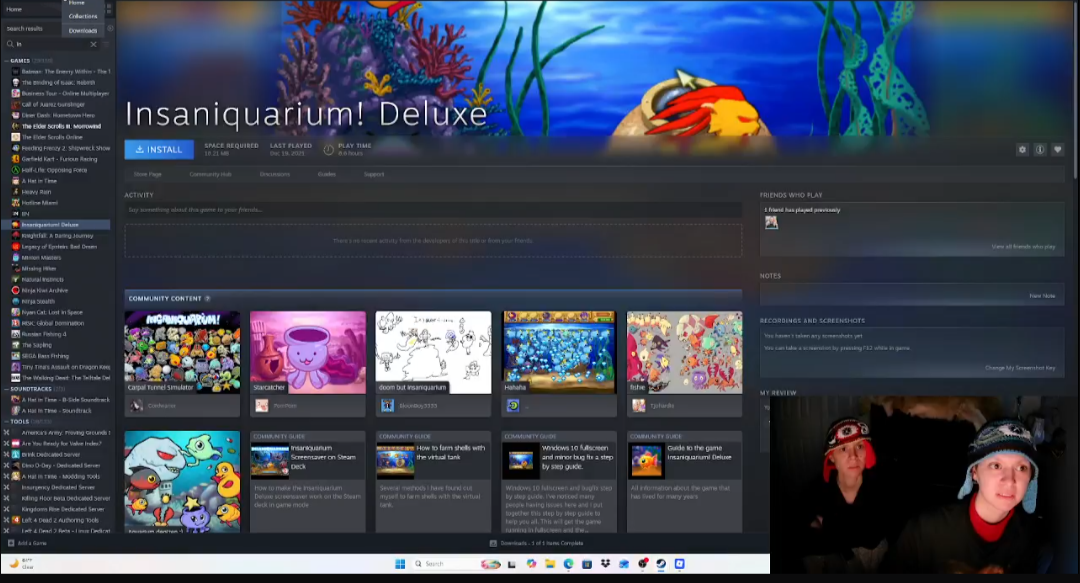This screenshot has width=1080, height=583.
Task: Click New Note in the Notes panel
Action: pos(1042,296)
